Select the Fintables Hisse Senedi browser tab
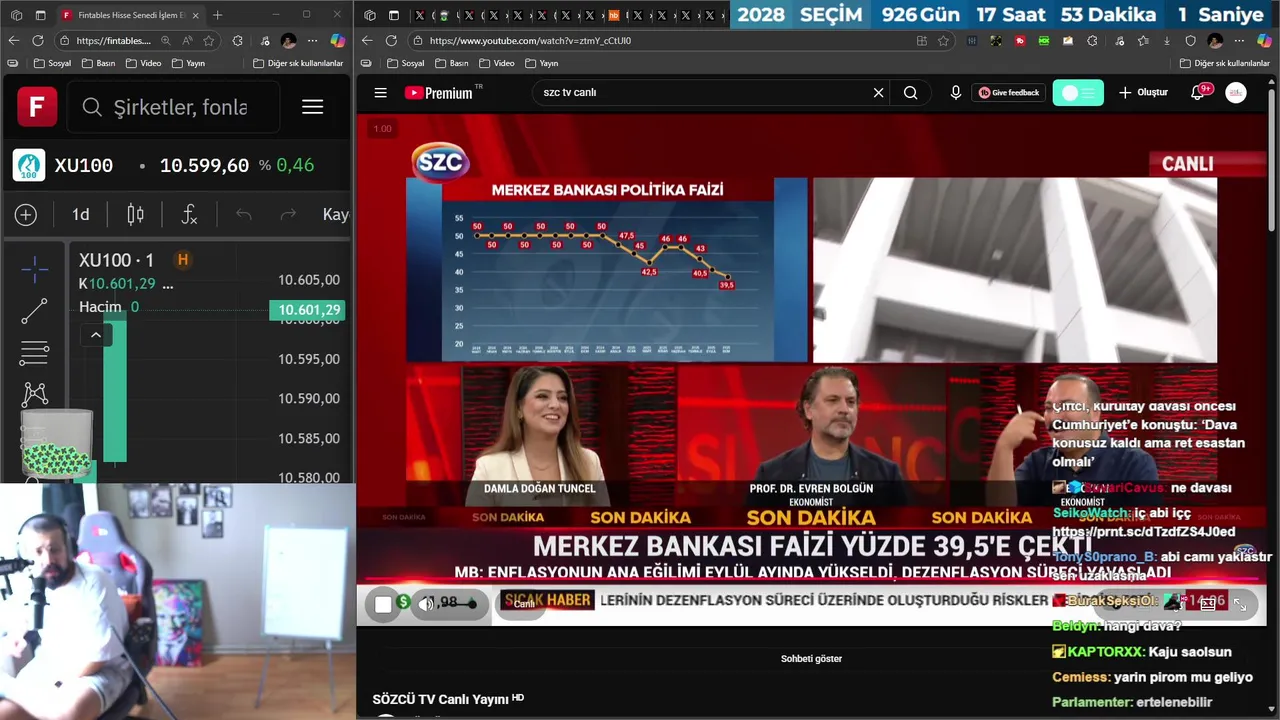1280x720 pixels. 130,15
